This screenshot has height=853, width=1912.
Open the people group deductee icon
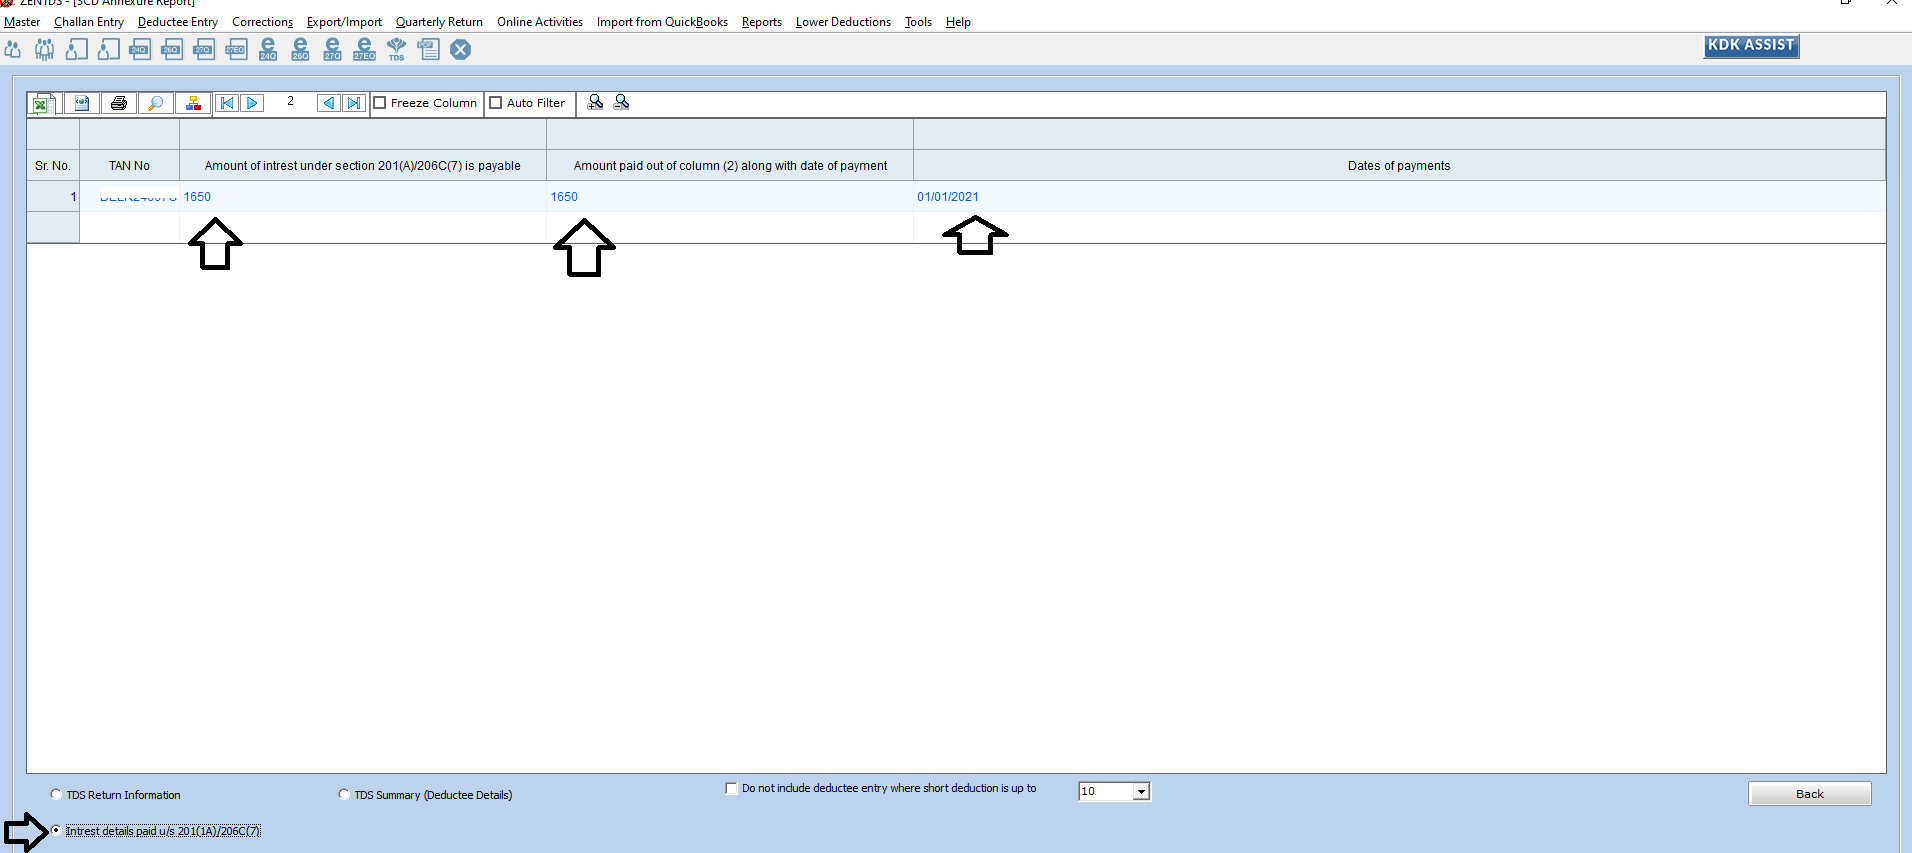[x=45, y=49]
